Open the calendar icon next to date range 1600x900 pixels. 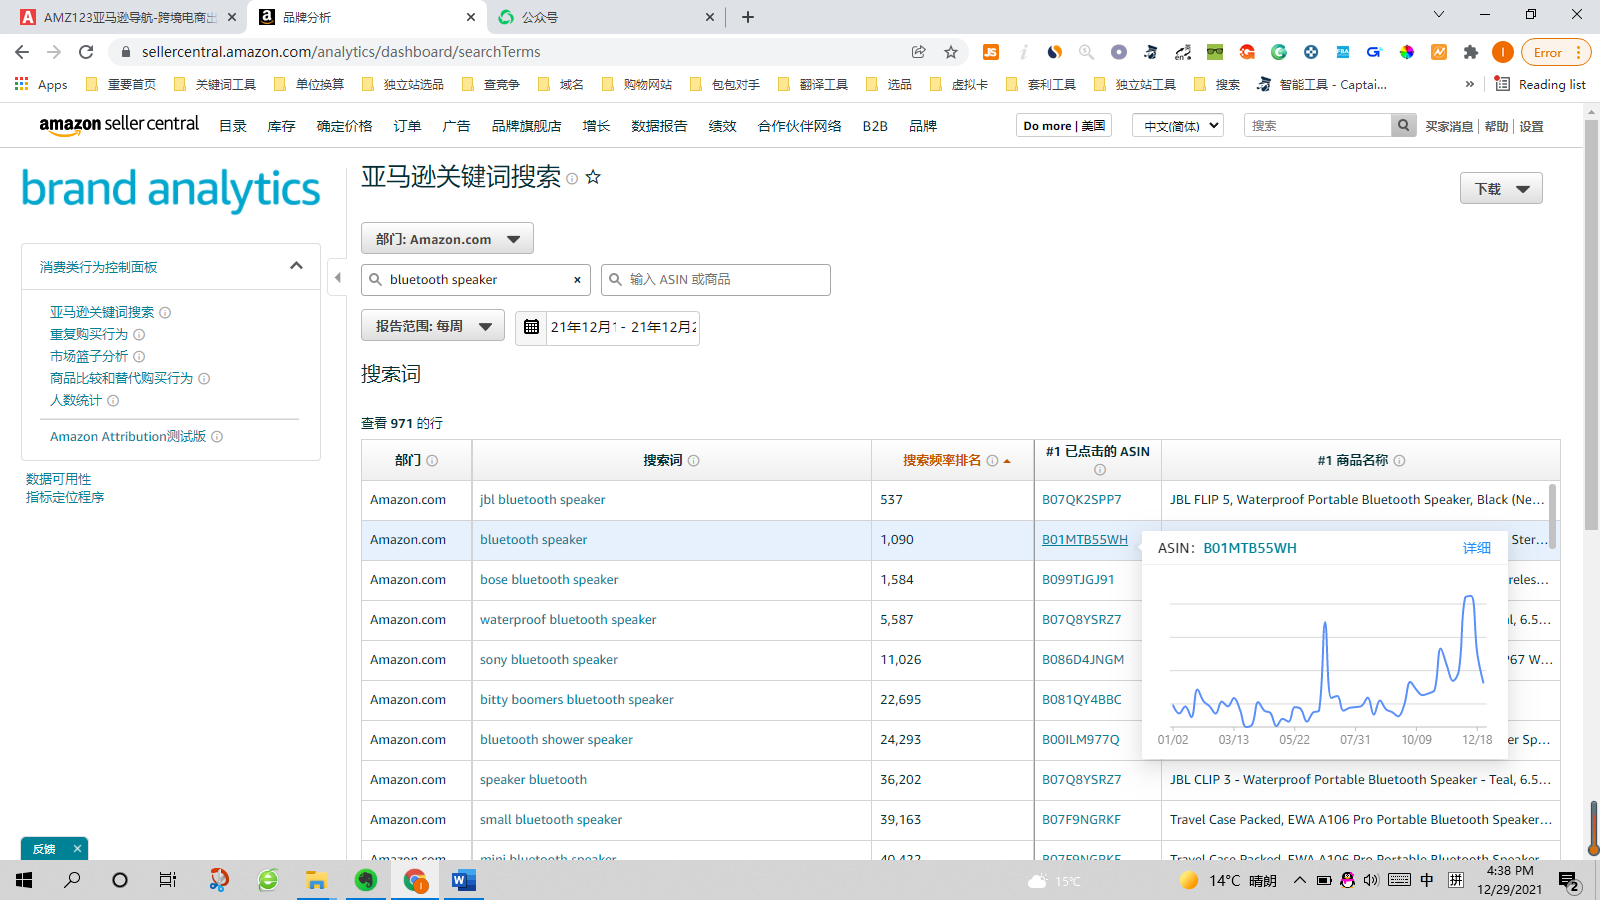click(x=530, y=327)
